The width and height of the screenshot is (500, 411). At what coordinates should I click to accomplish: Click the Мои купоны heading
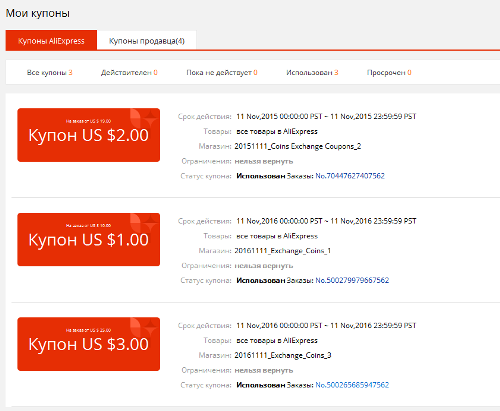tap(38, 13)
